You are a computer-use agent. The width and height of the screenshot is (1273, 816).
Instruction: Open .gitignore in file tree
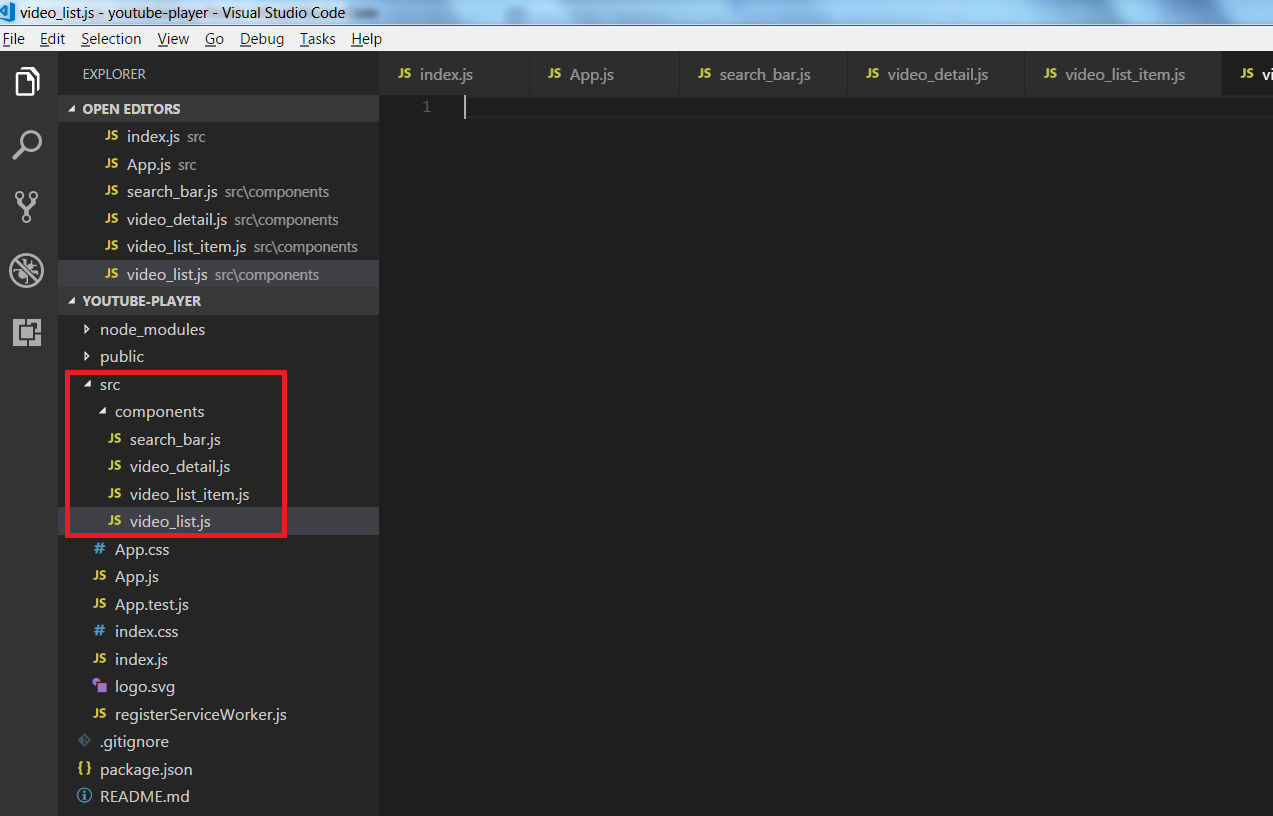pyautogui.click(x=218, y=741)
